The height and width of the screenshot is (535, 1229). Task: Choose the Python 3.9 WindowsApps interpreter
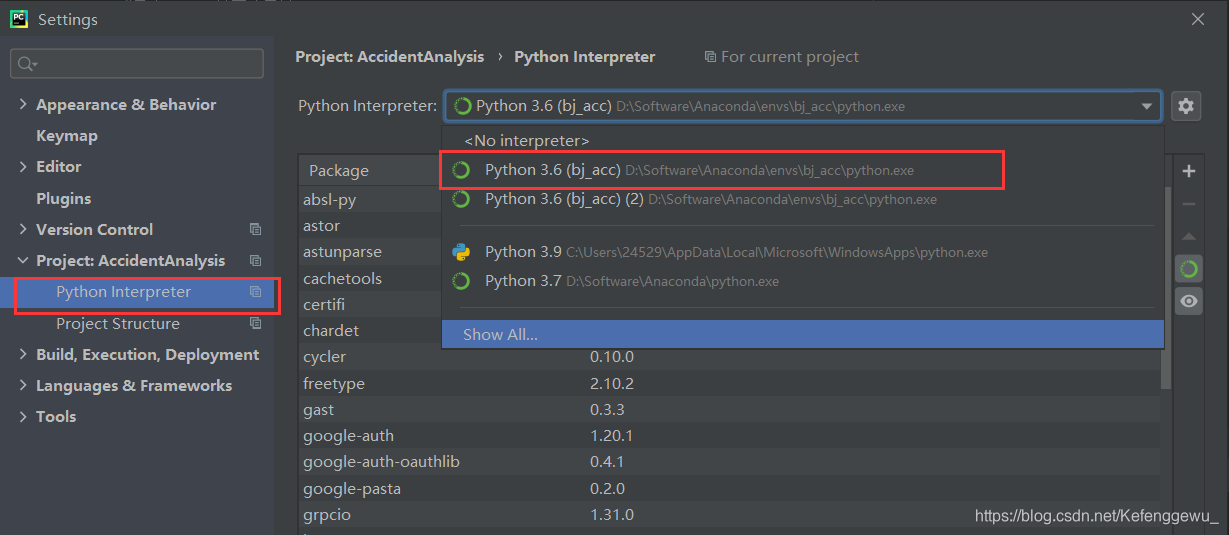coord(803,252)
